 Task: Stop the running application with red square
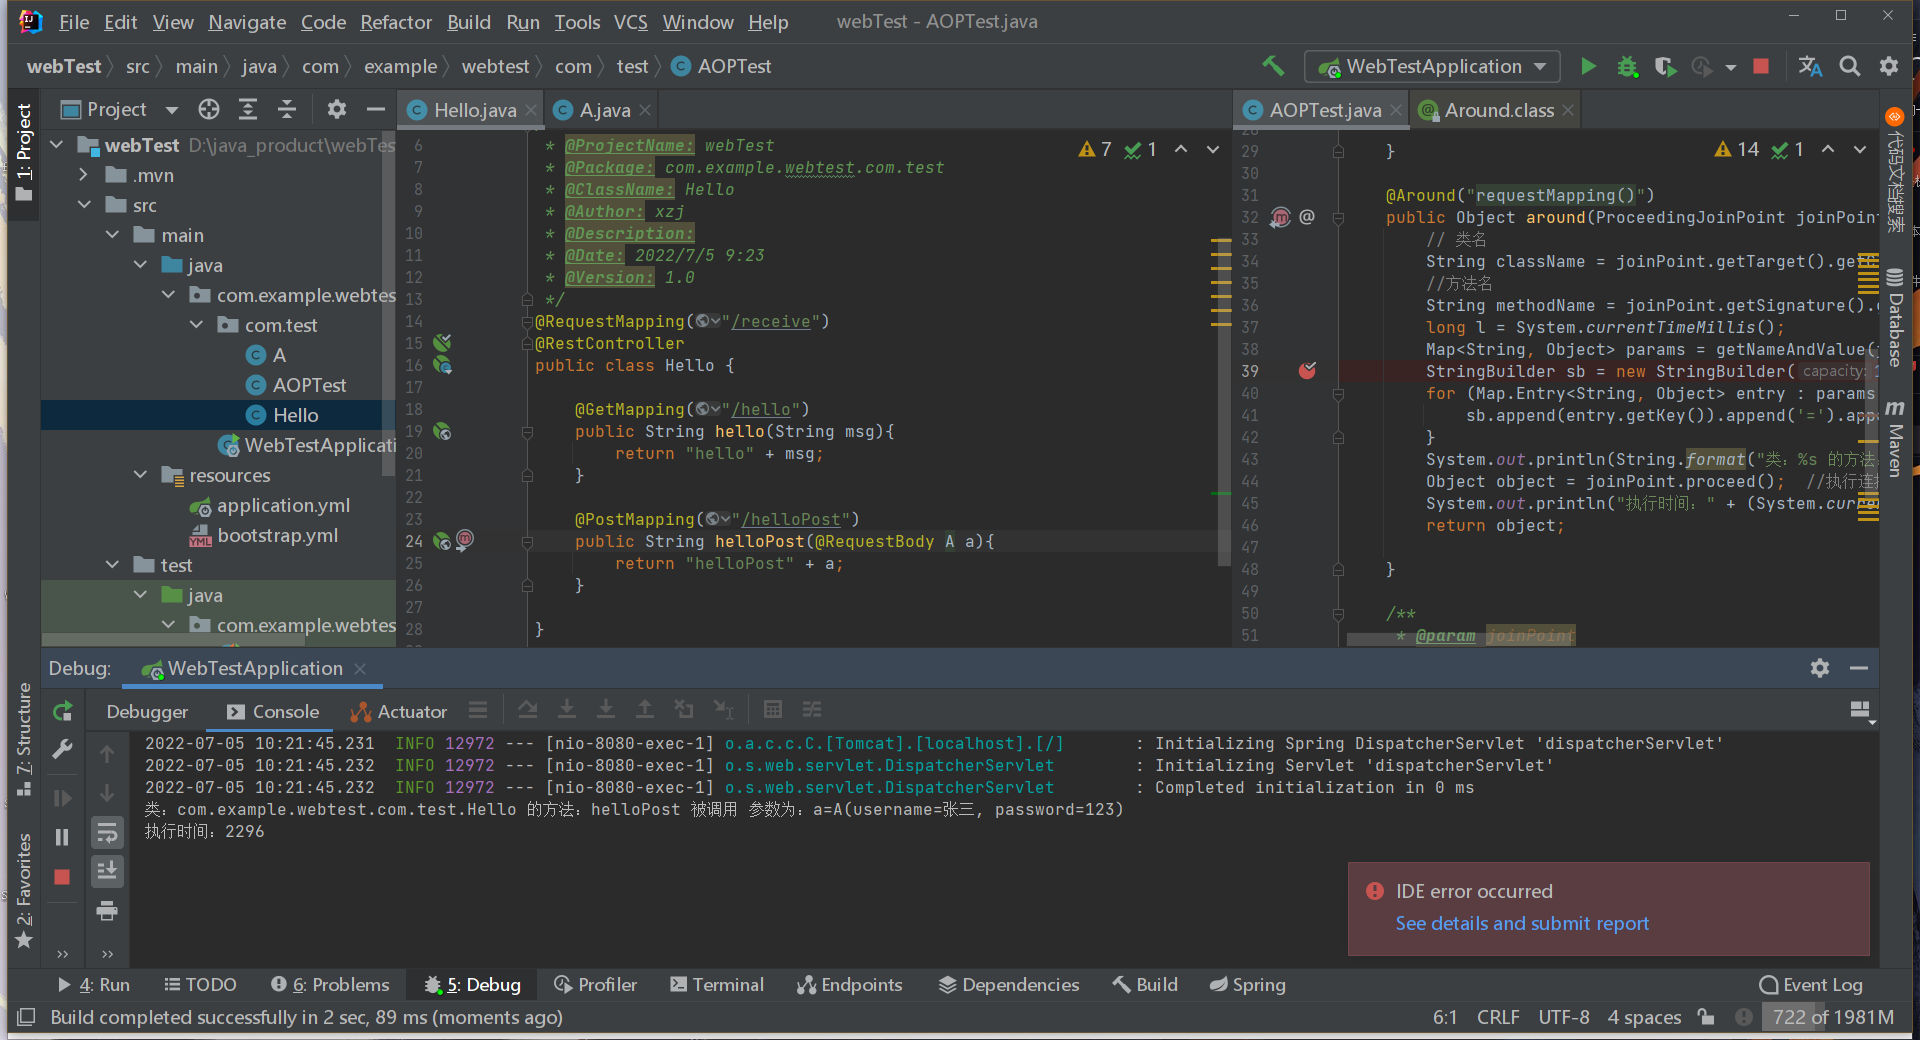pyautogui.click(x=1761, y=67)
